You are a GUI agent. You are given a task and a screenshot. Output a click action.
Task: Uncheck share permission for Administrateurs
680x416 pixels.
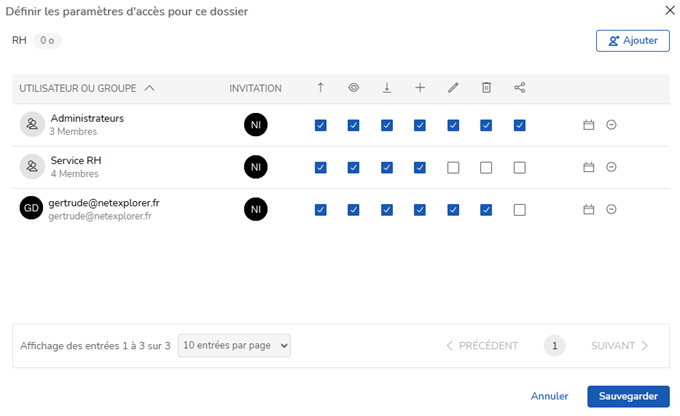pyautogui.click(x=519, y=125)
